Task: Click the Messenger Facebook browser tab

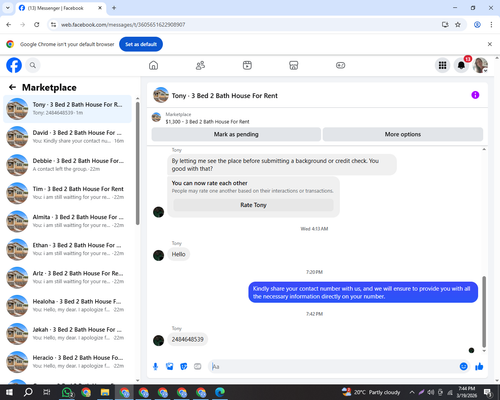Action: click(x=60, y=8)
